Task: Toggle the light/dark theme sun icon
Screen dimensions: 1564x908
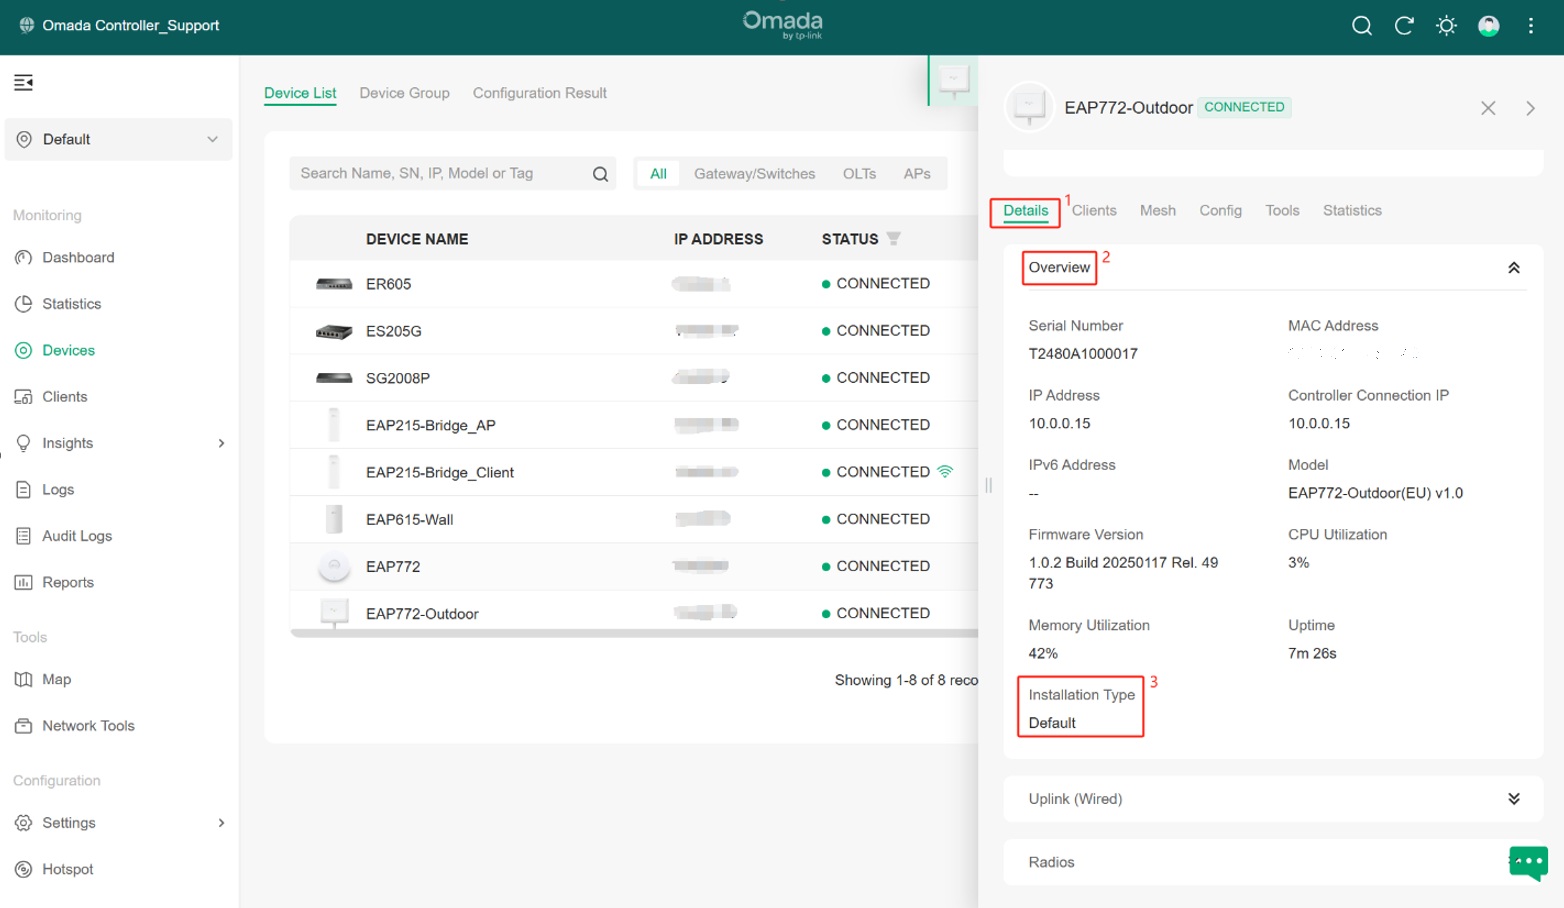Action: pyautogui.click(x=1446, y=26)
